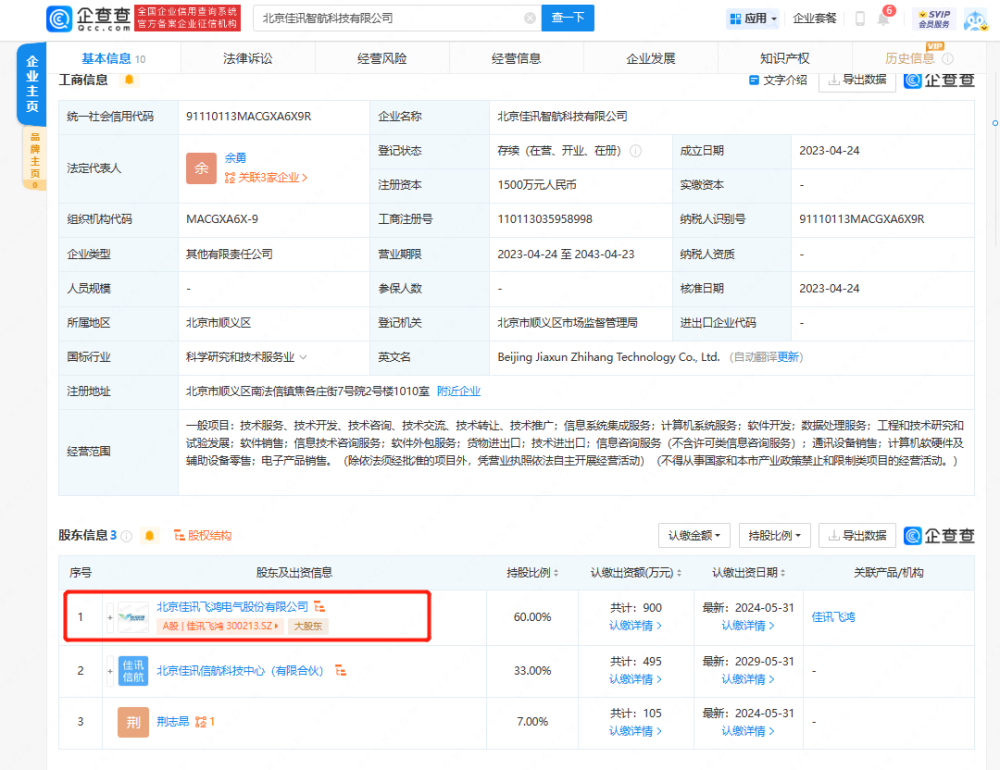Open info icon next to 登记状态 value
The width and height of the screenshot is (1000, 770).
(636, 151)
